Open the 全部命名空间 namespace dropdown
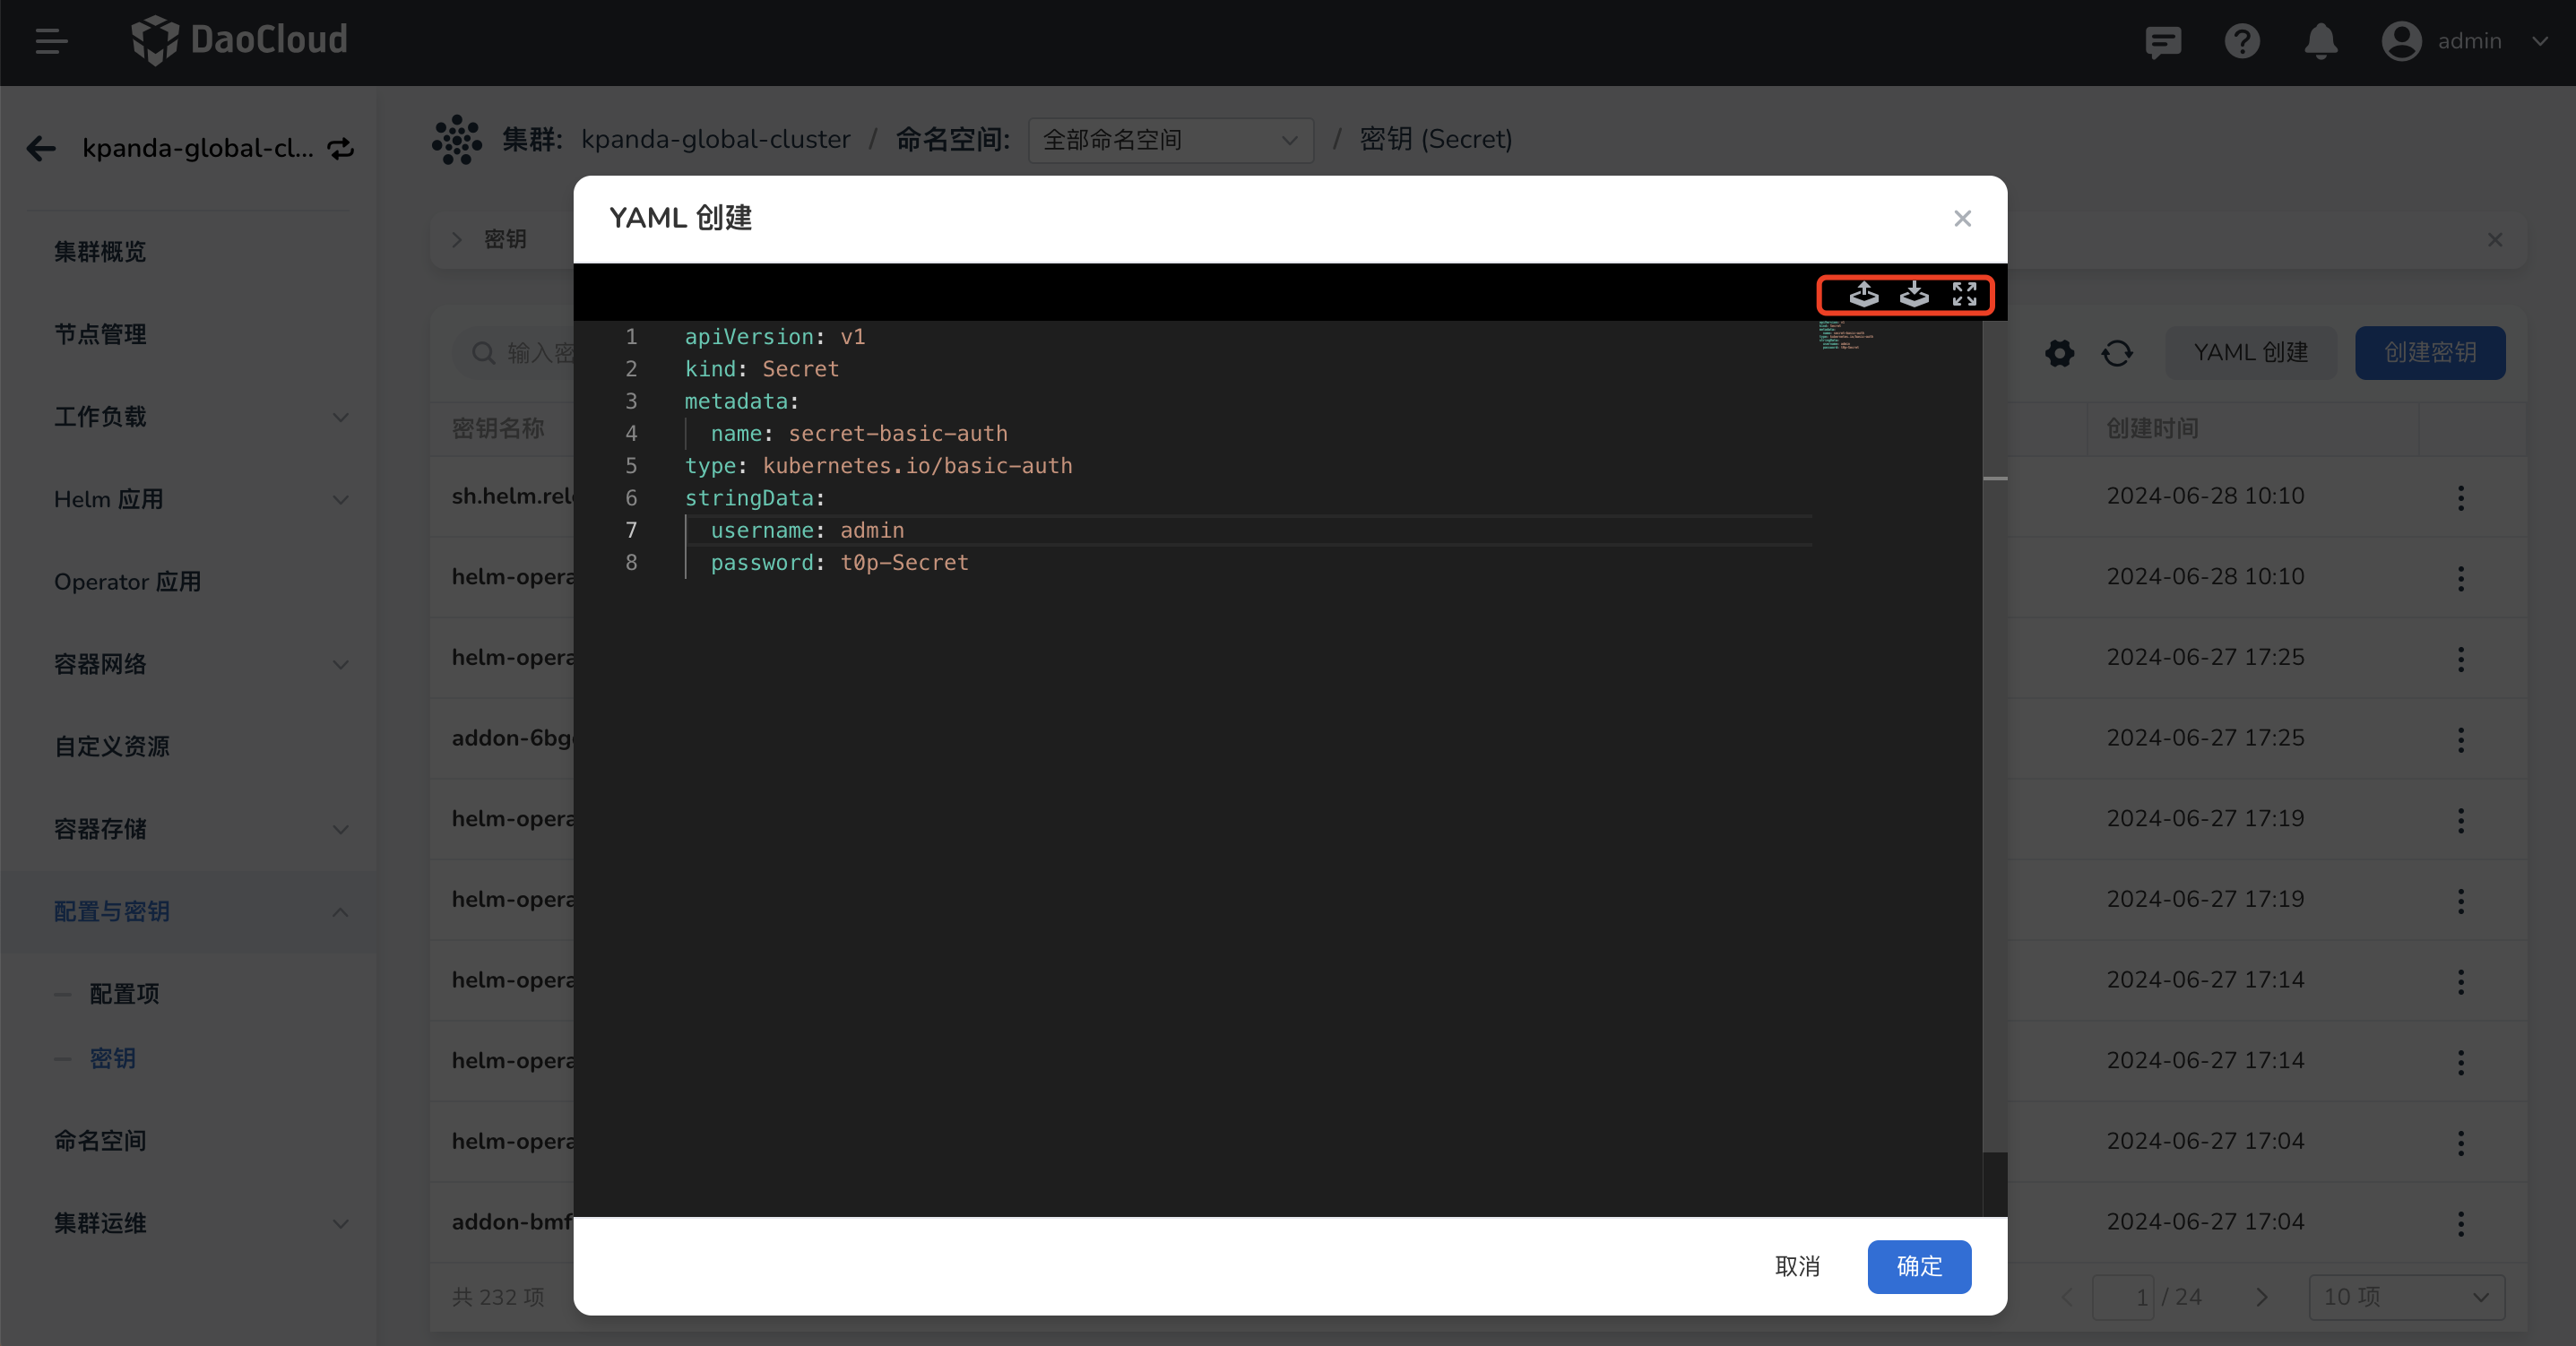 [1170, 140]
